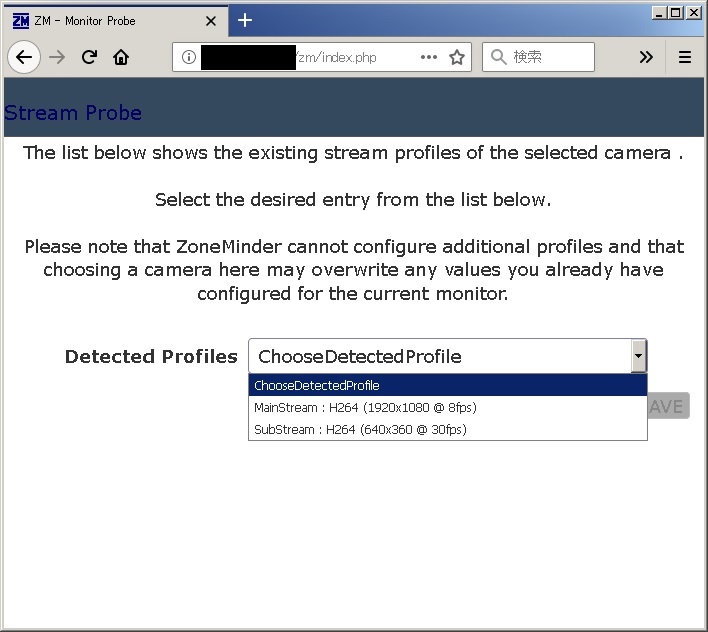
Task: Click the Detected Profiles label
Action: click(x=151, y=356)
